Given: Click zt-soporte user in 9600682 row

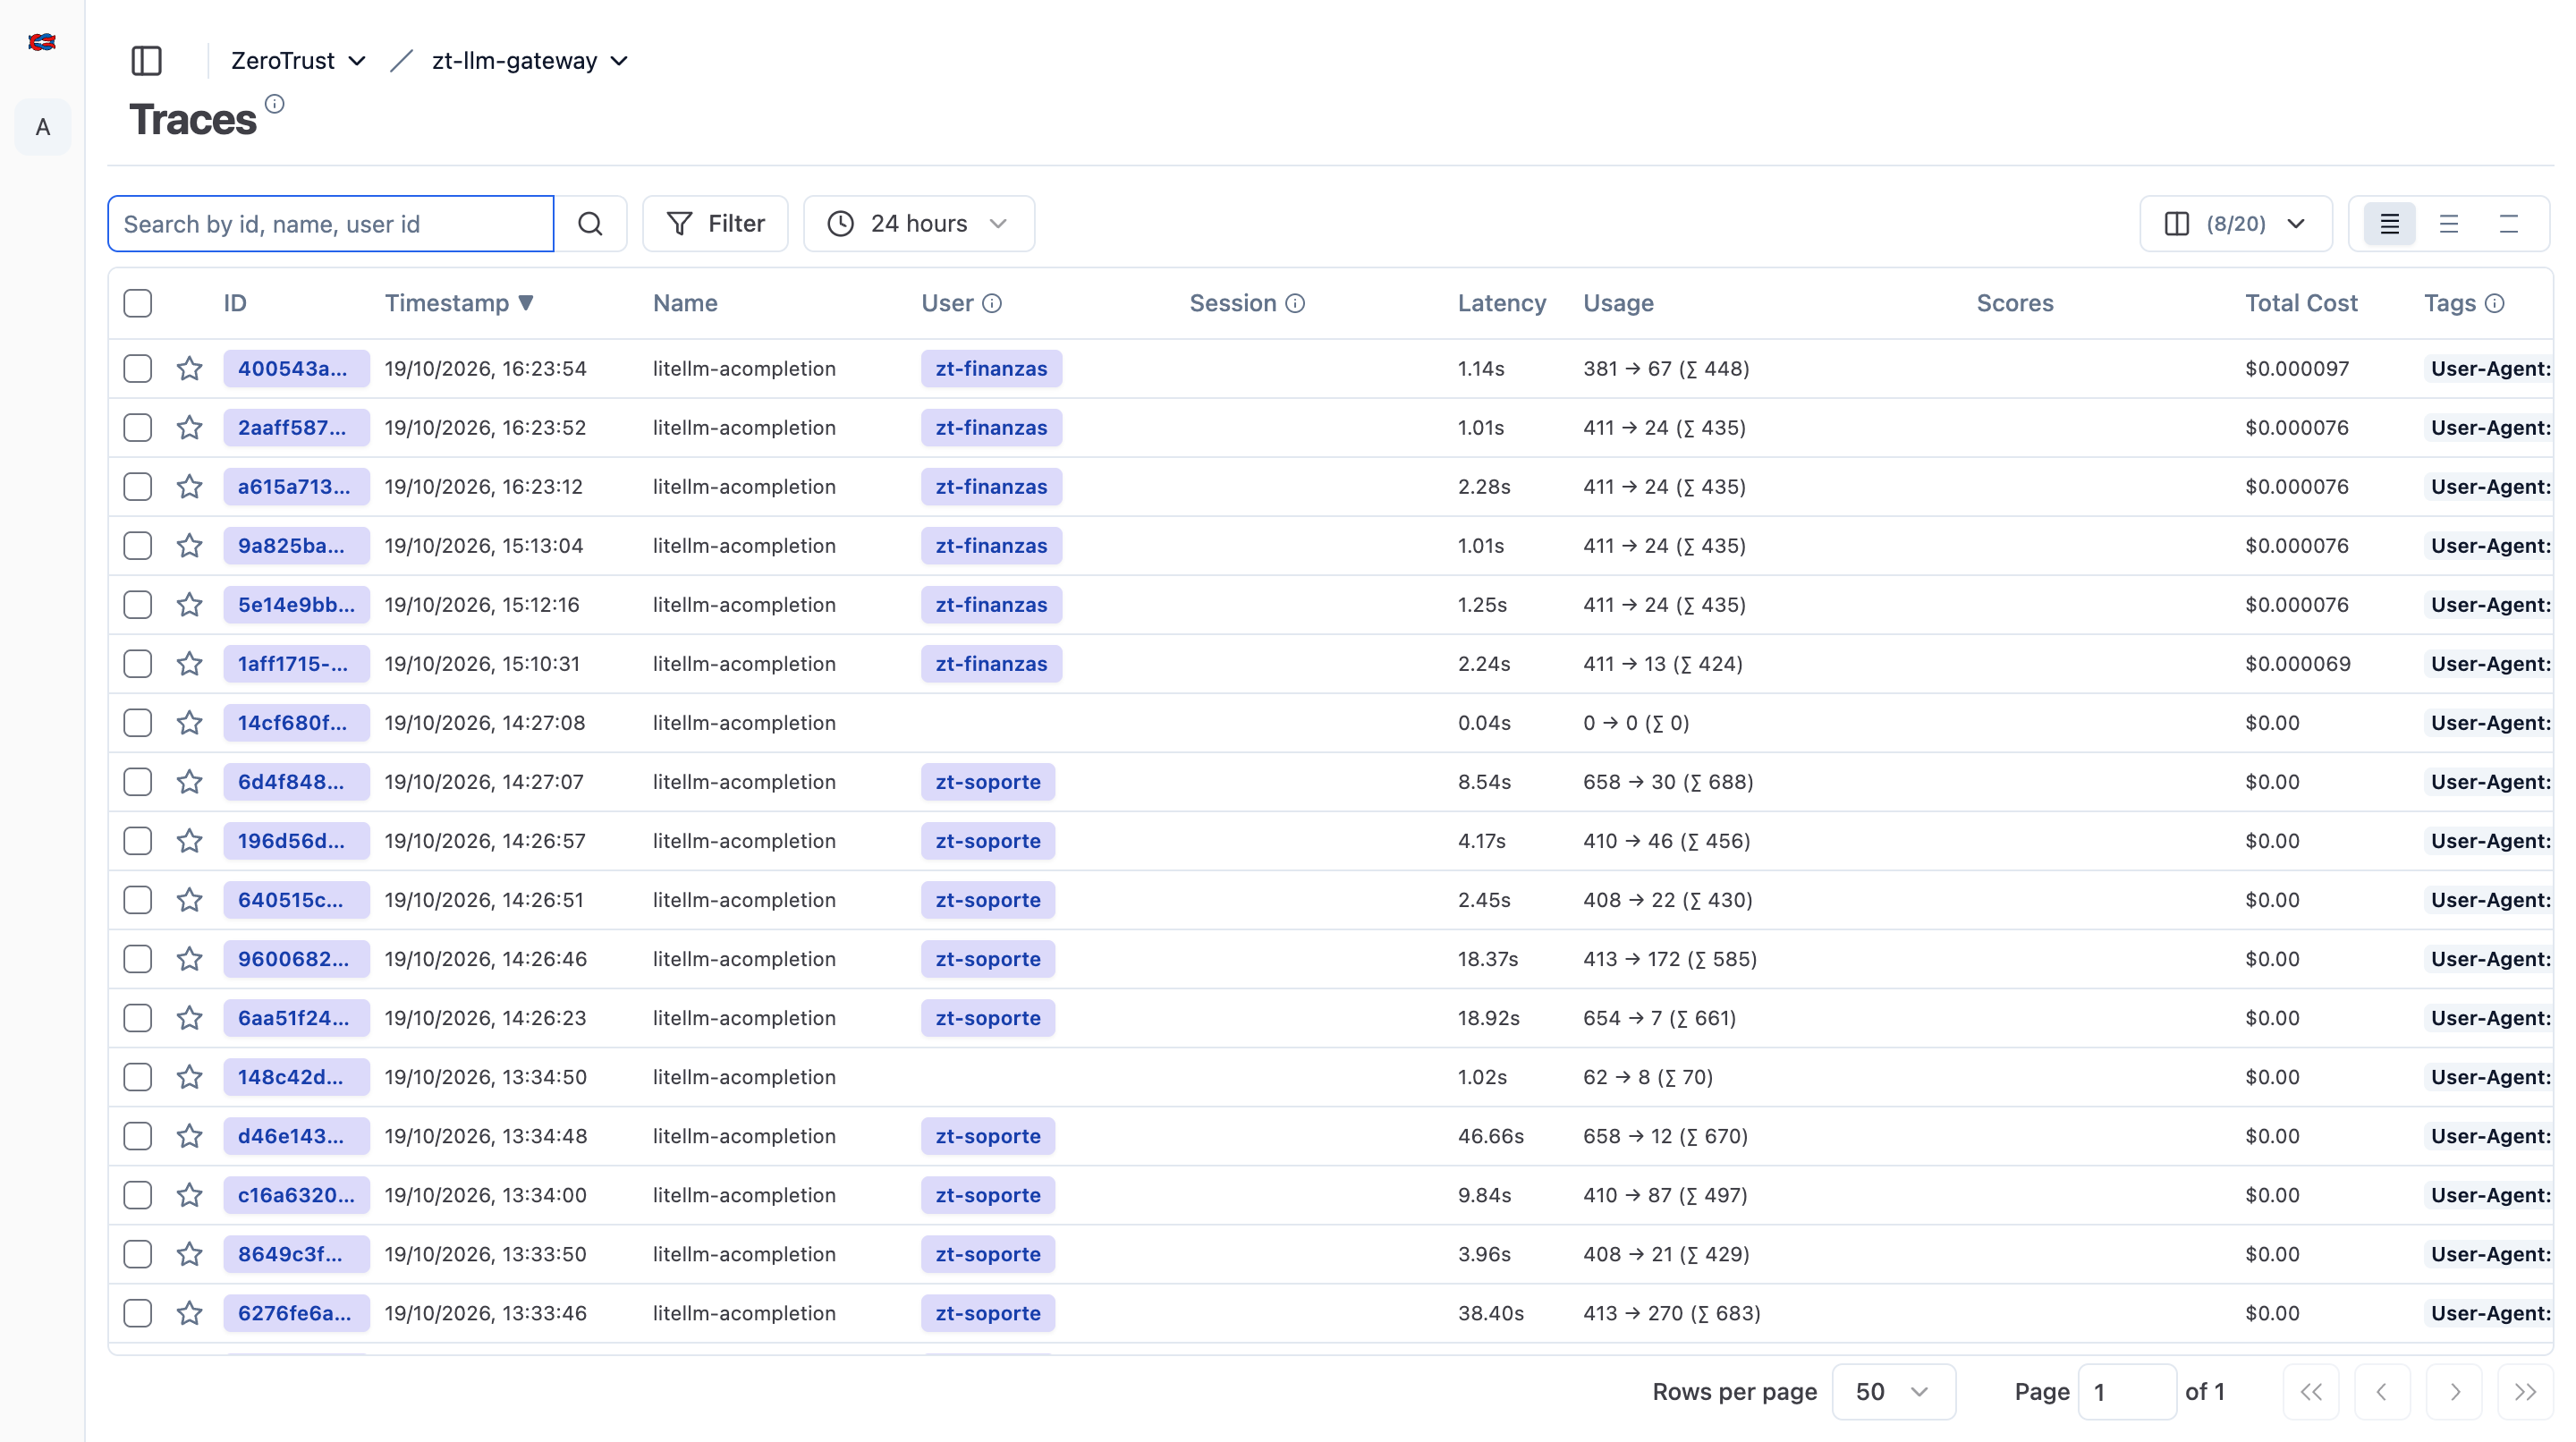Looking at the screenshot, I should coord(988,959).
